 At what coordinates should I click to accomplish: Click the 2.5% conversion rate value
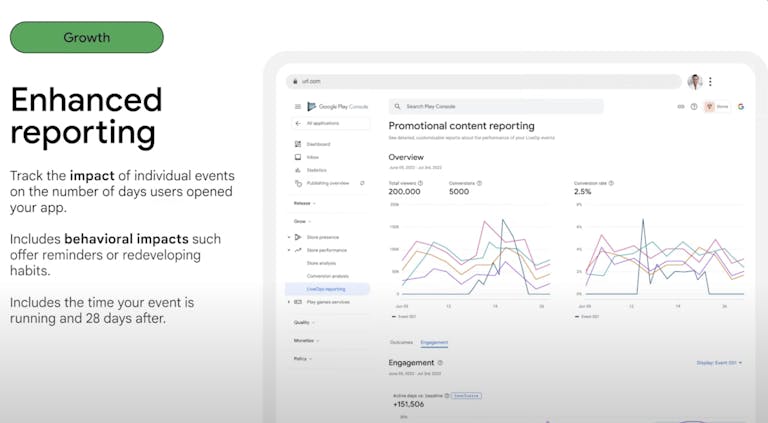pos(582,191)
